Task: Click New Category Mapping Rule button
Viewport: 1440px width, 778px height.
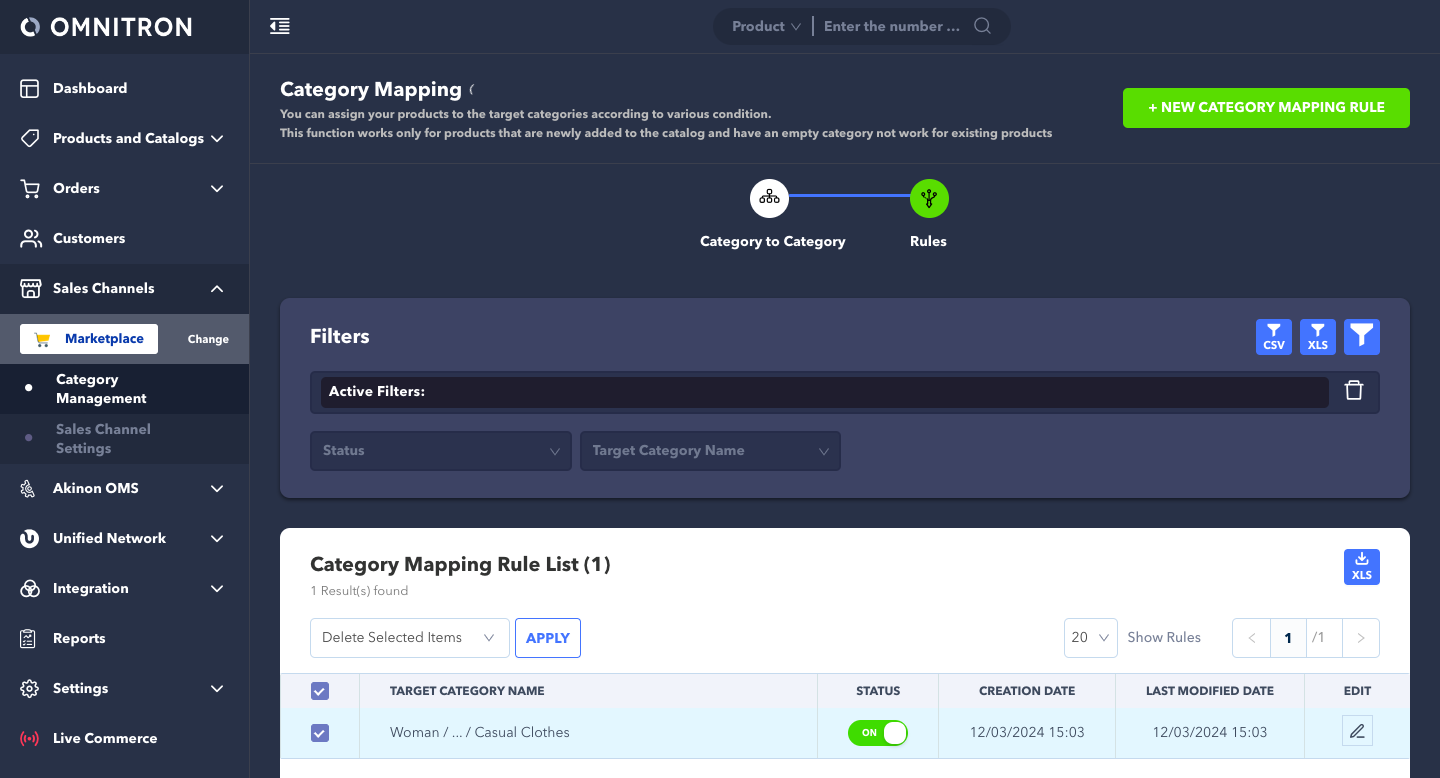Action: pyautogui.click(x=1265, y=108)
